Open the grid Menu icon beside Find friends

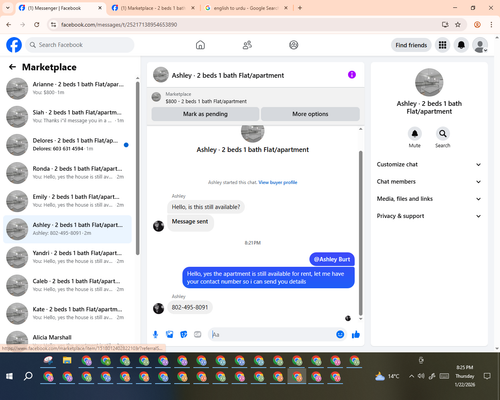(x=442, y=45)
